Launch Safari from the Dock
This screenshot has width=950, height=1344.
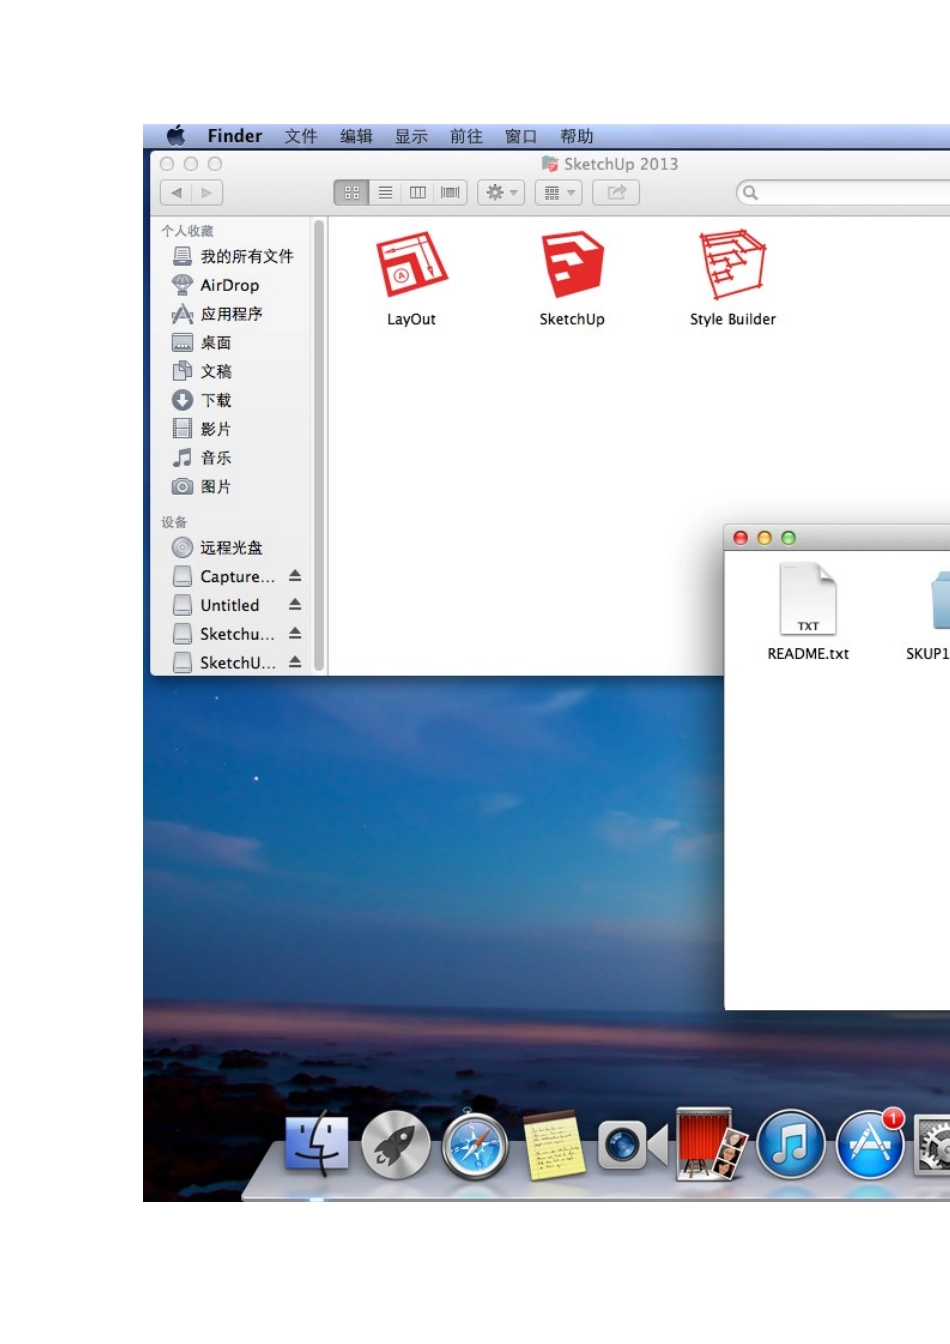pyautogui.click(x=475, y=1146)
